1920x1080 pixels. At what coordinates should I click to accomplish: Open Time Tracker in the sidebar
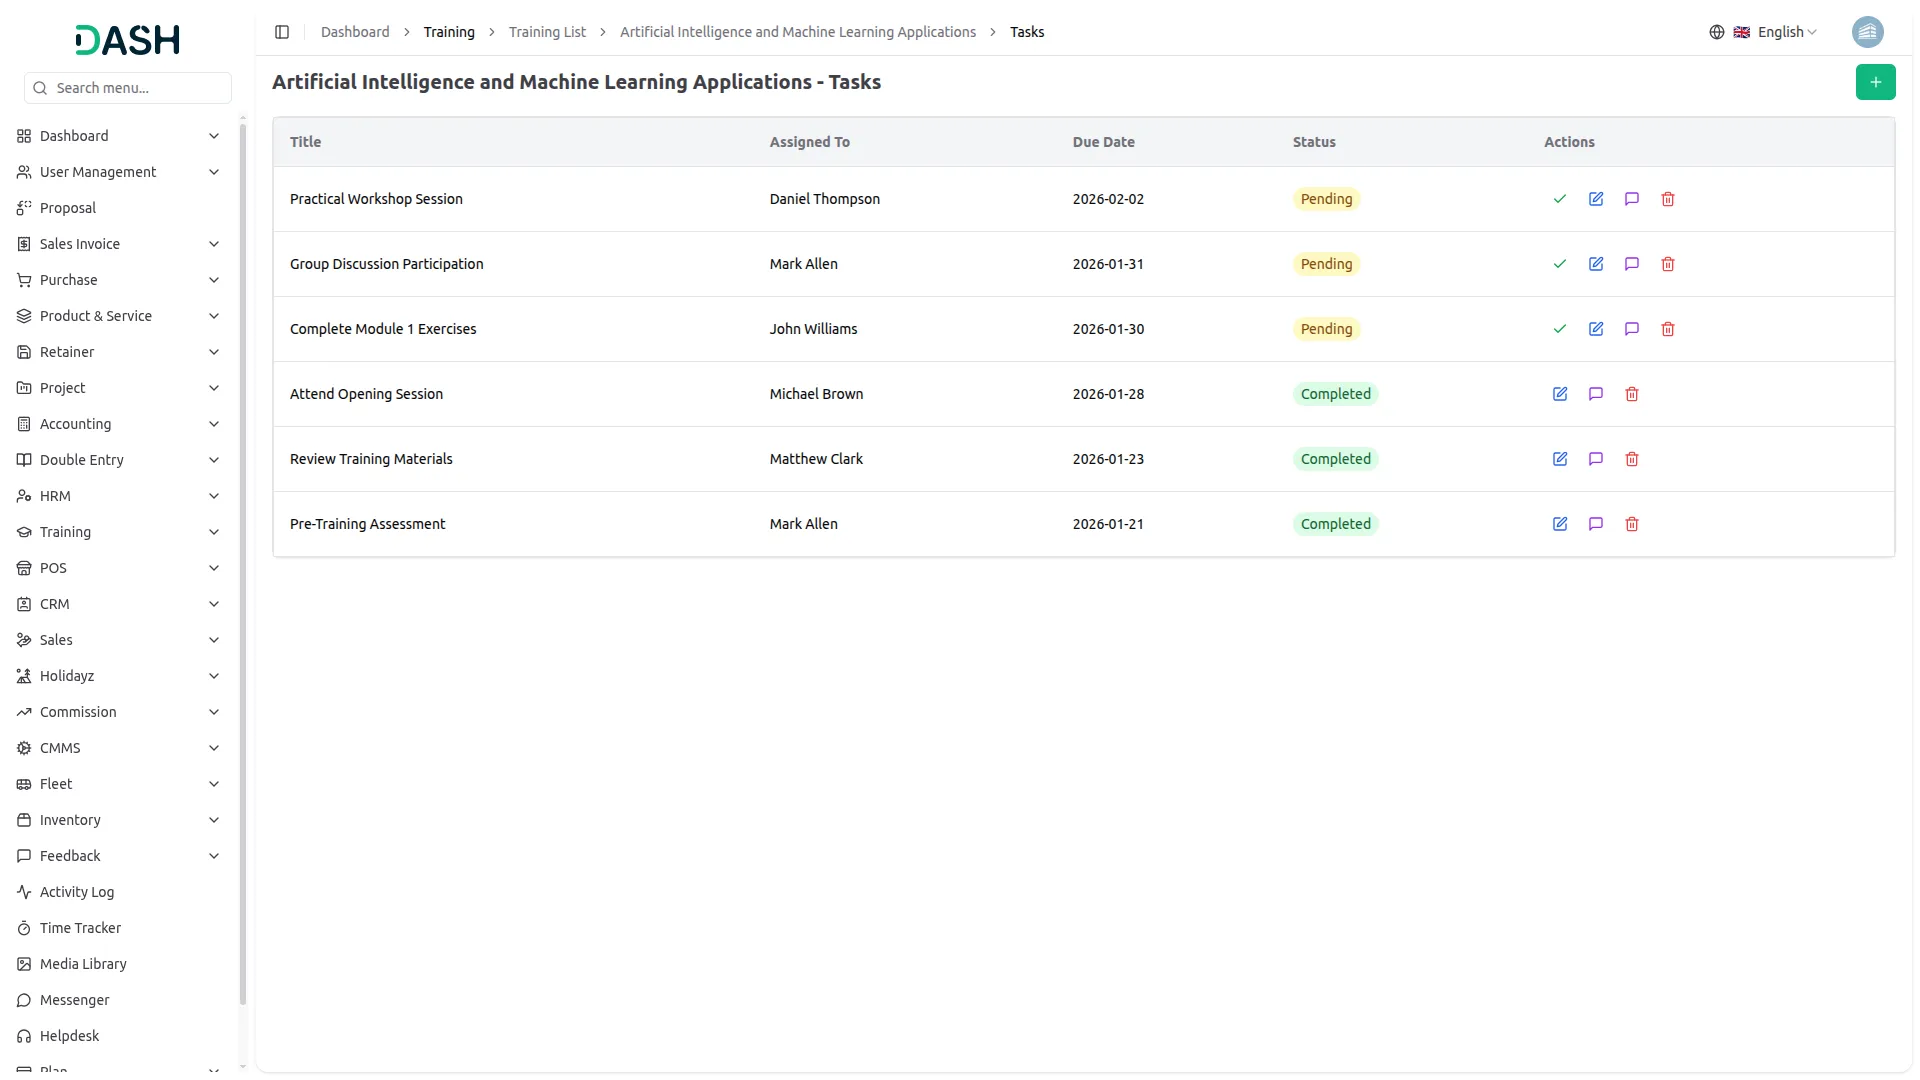tap(118, 928)
